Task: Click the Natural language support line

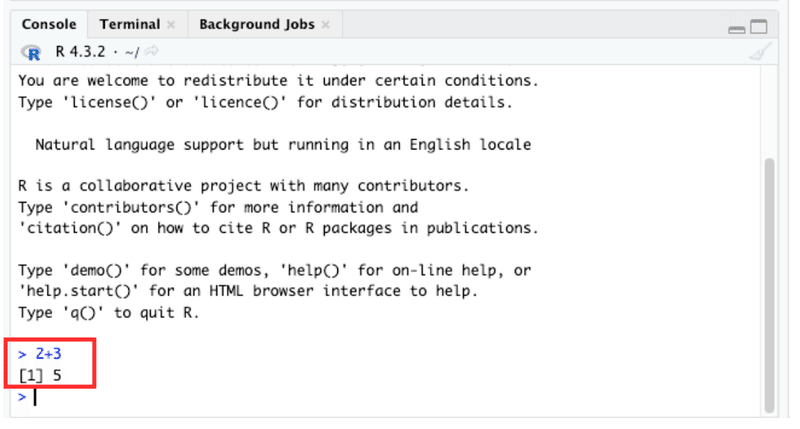Action: click(x=283, y=144)
